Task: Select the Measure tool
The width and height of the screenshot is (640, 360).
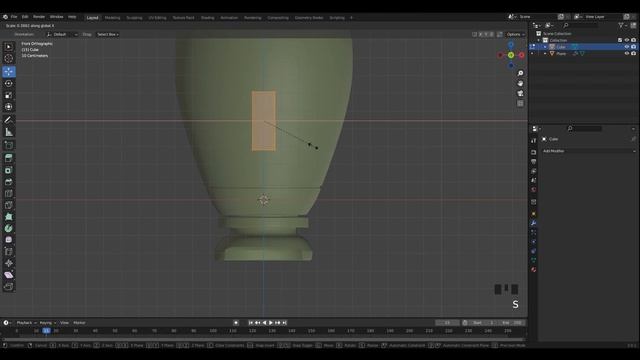Action: (x=9, y=132)
